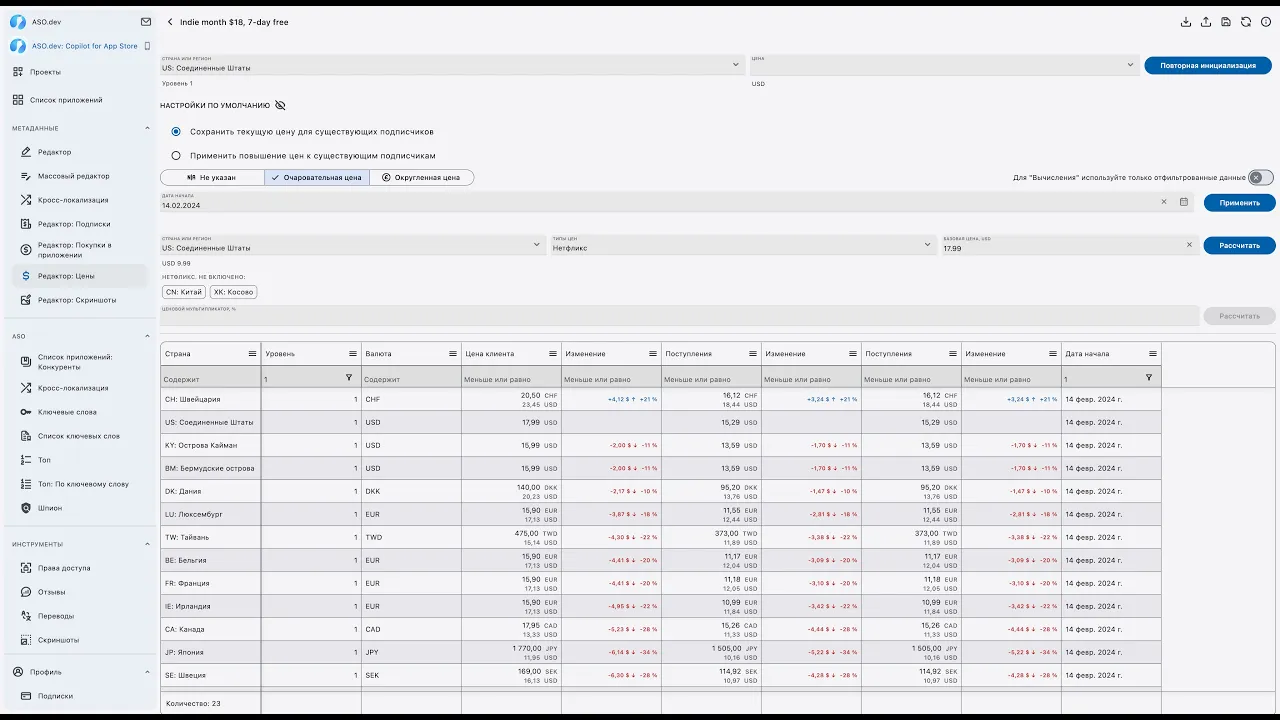Screen dimensions: 1280x720
Task: Select the Округленная цена option
Action: click(x=421, y=177)
